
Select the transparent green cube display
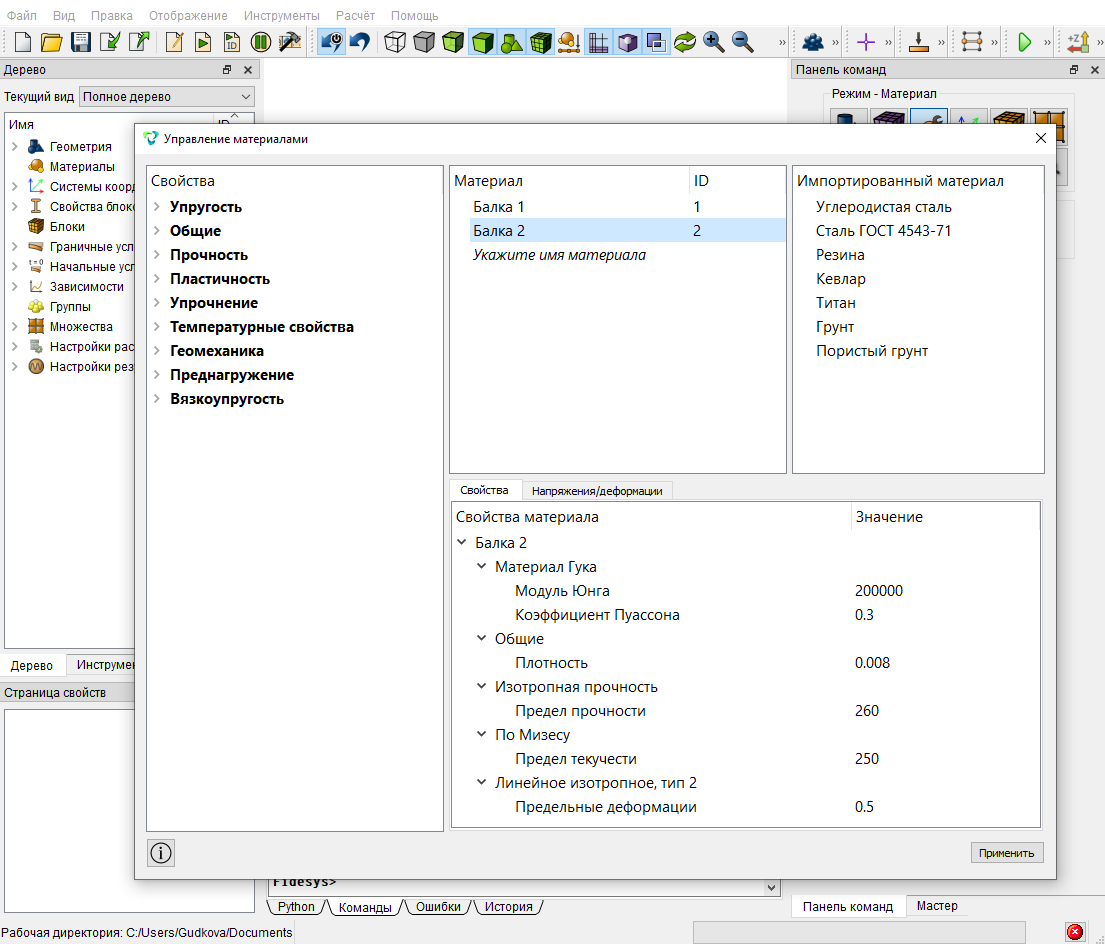pos(453,42)
